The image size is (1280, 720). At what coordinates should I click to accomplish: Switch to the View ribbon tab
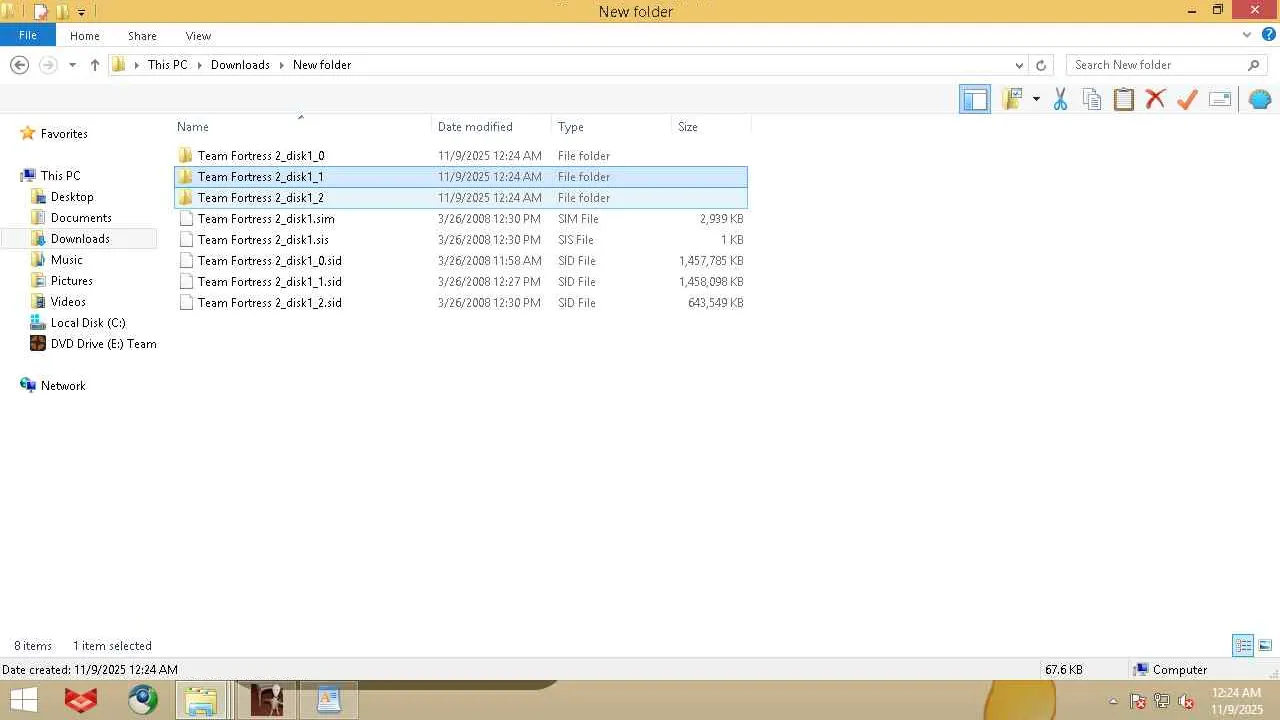(x=198, y=36)
